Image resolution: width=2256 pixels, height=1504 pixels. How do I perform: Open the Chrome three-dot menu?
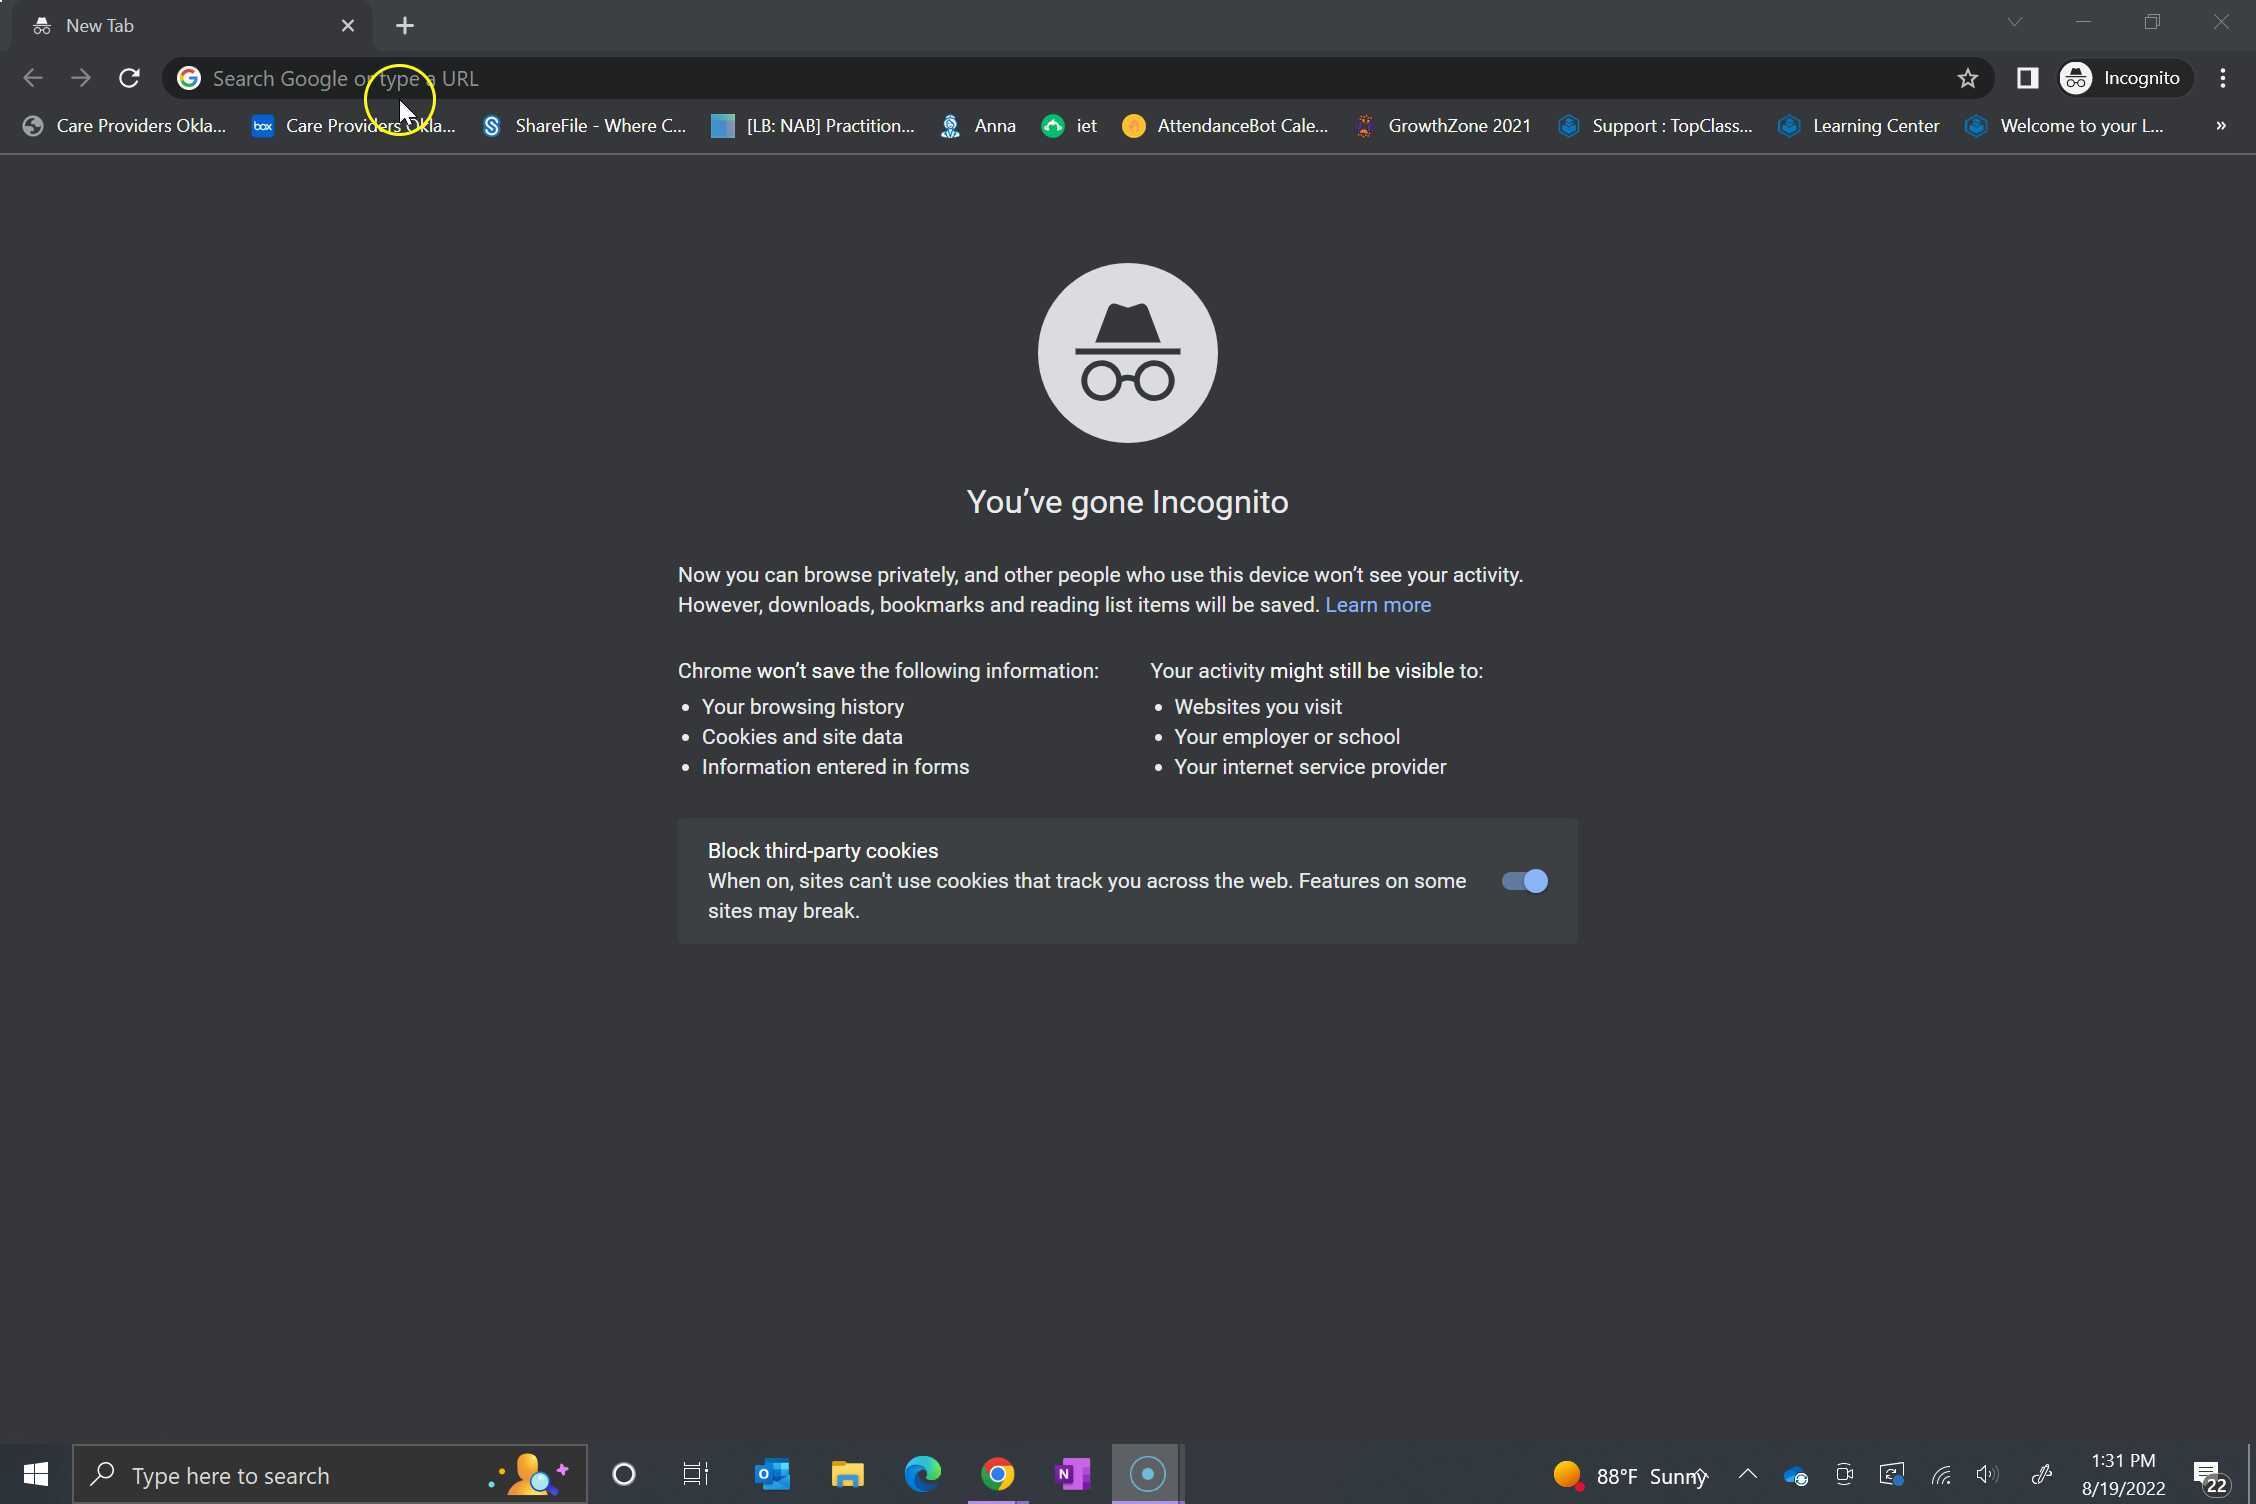coord(2223,78)
